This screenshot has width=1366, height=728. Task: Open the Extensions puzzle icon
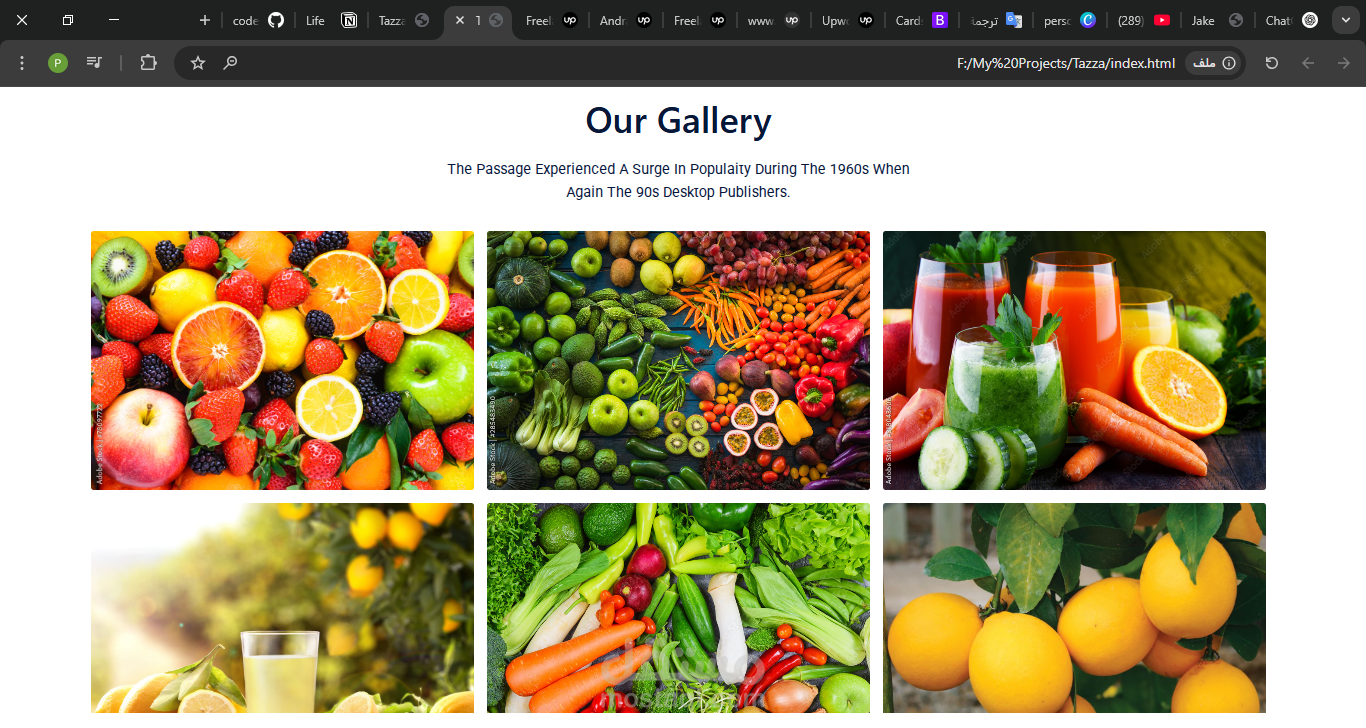[x=148, y=63]
